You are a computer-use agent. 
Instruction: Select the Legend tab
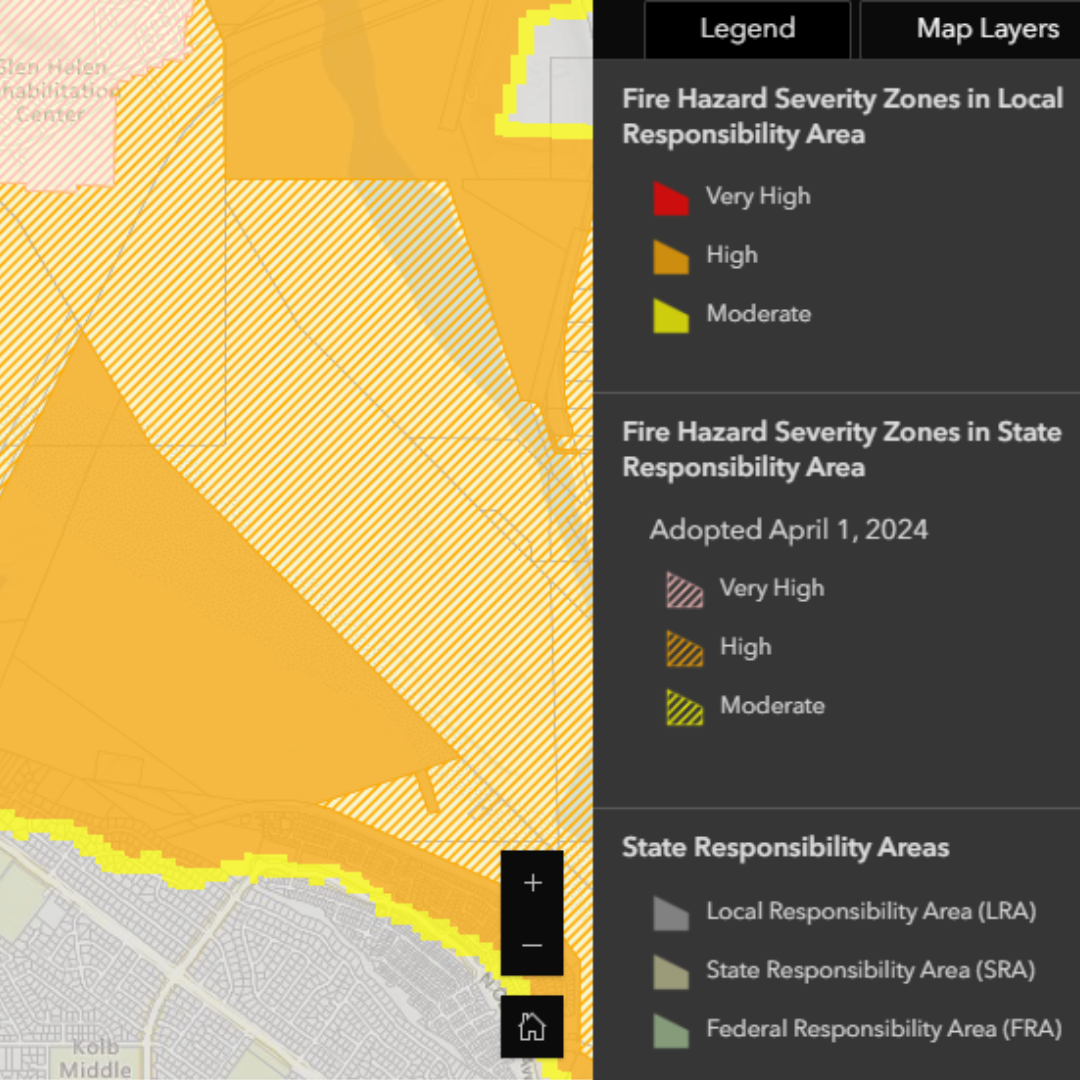click(747, 29)
